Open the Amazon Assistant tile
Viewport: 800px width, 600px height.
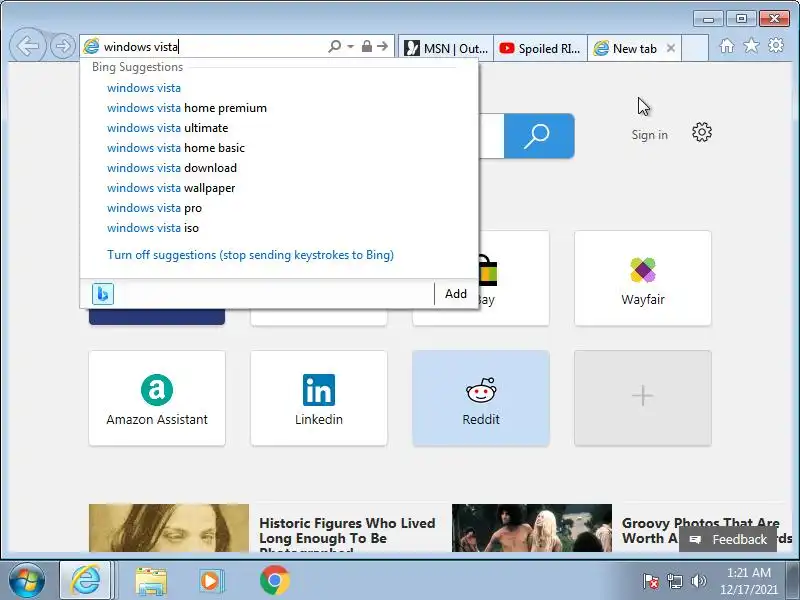tap(157, 398)
